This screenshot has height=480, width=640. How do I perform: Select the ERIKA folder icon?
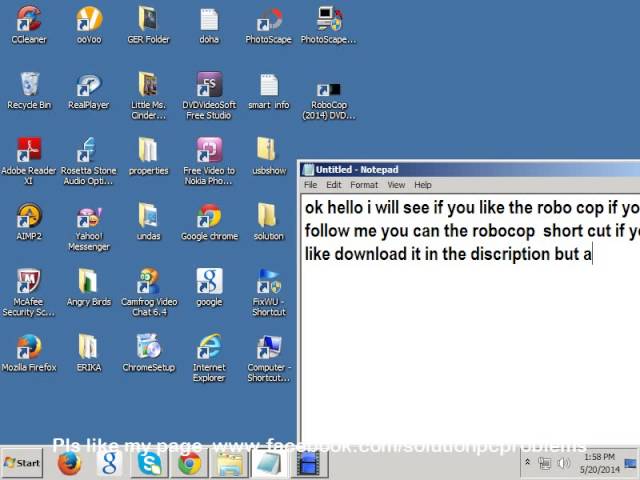pos(89,353)
